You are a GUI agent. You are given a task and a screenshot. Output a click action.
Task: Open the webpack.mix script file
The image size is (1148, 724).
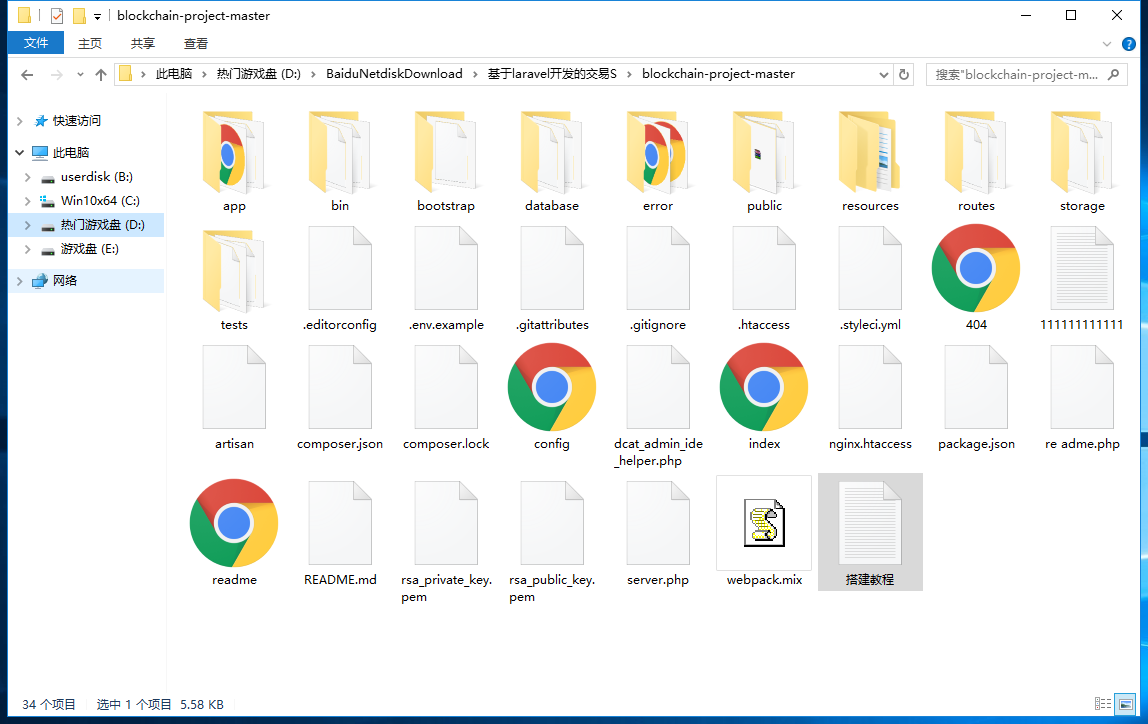click(764, 524)
